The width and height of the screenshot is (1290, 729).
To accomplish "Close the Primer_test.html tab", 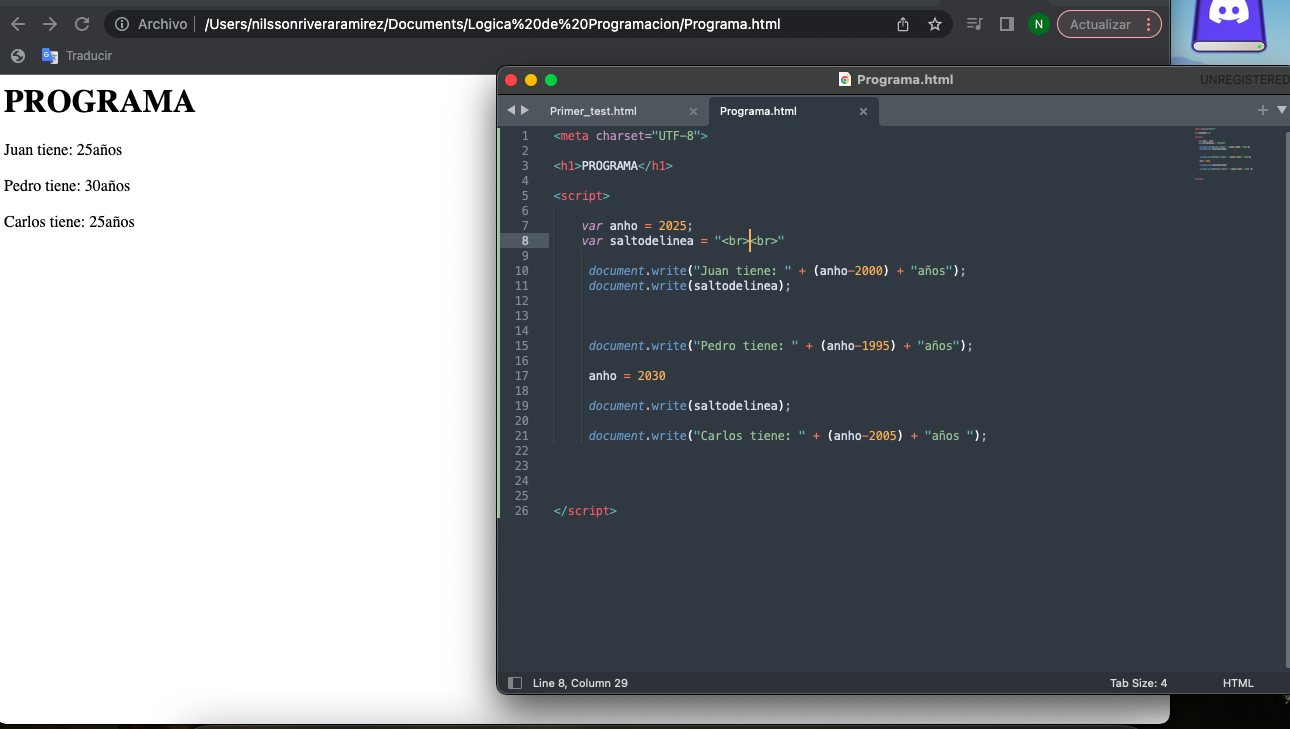I will (693, 111).
